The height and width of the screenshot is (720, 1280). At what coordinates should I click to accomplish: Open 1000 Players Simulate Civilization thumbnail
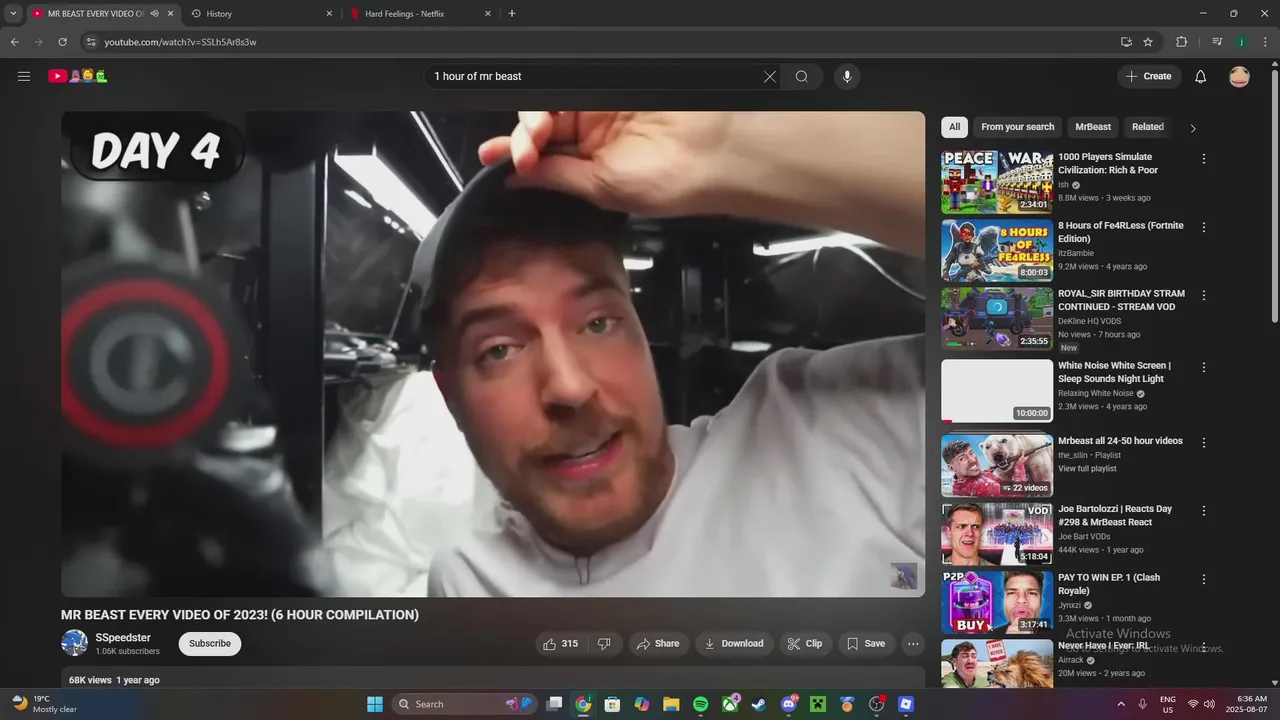[997, 182]
